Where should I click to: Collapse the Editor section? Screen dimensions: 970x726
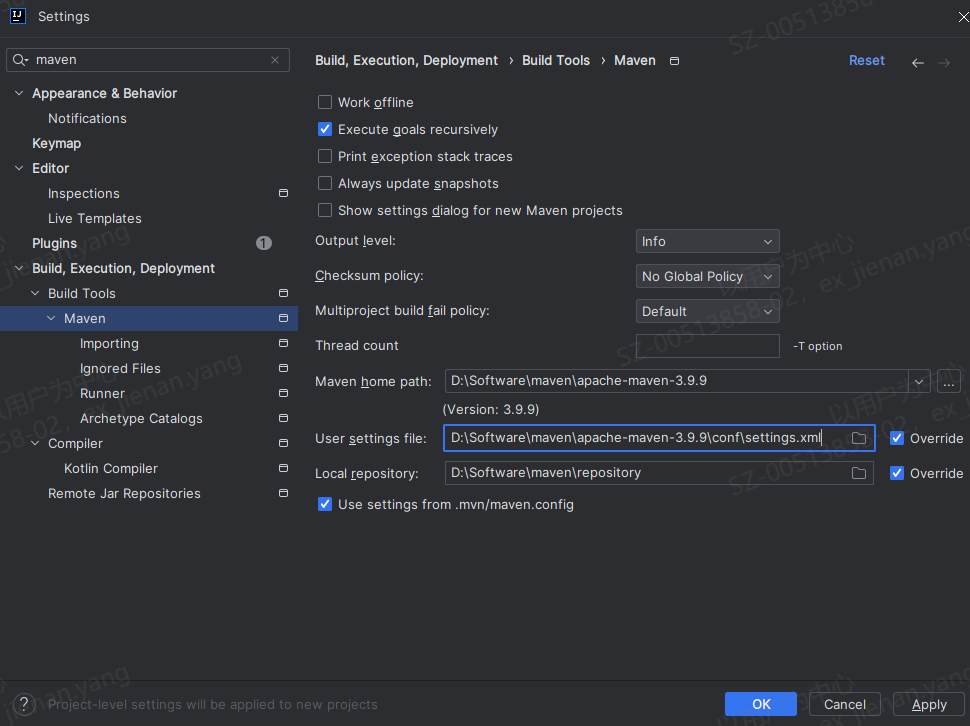(x=19, y=168)
